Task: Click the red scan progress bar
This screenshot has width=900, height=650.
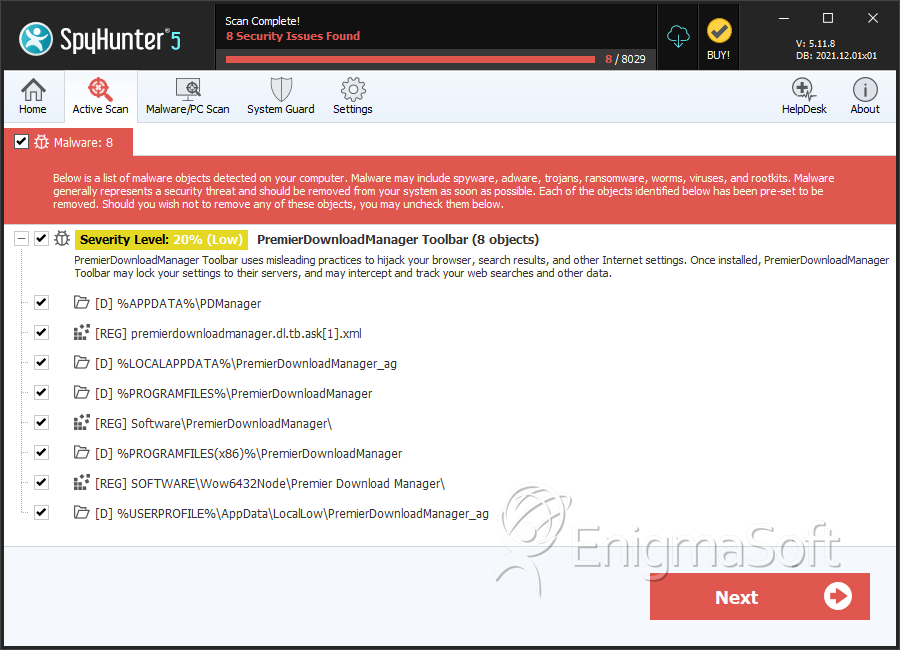Action: [410, 59]
